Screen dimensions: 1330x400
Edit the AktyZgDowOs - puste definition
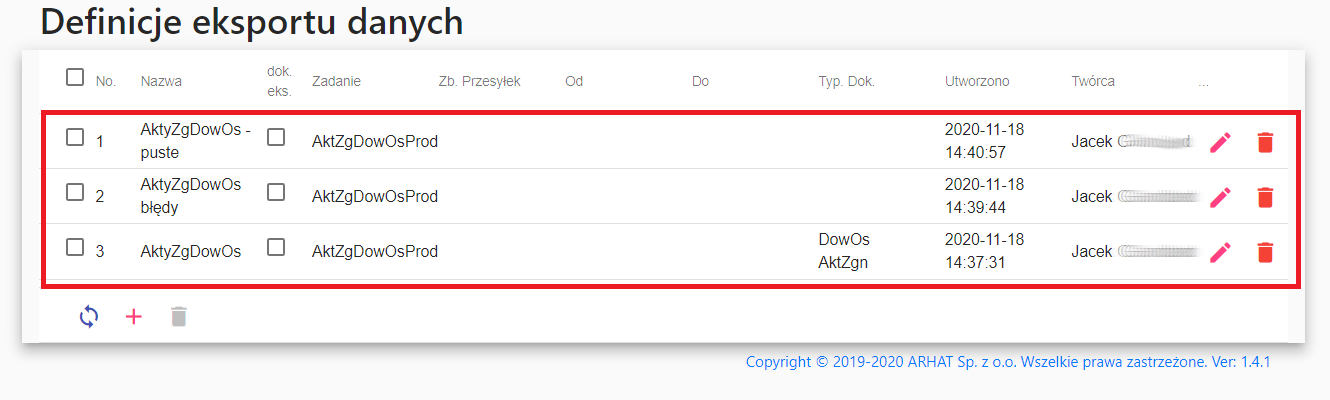click(1219, 143)
